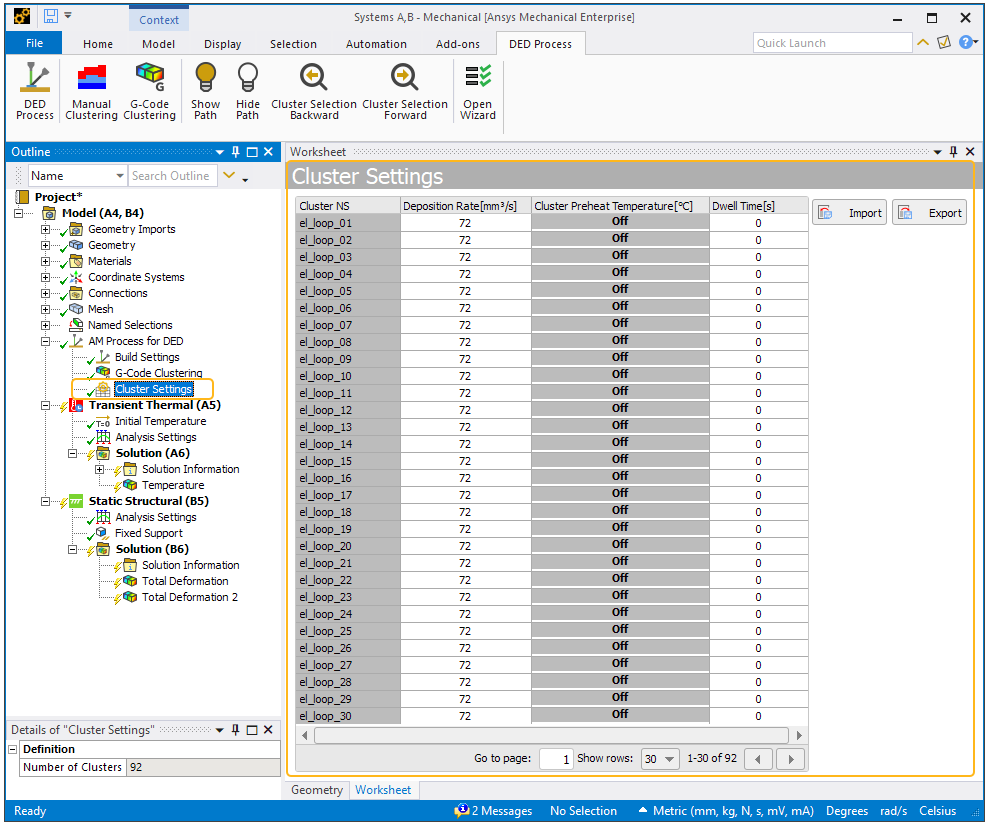Switch to the Automation ribbon tab
This screenshot has width=989, height=826.
[x=376, y=44]
